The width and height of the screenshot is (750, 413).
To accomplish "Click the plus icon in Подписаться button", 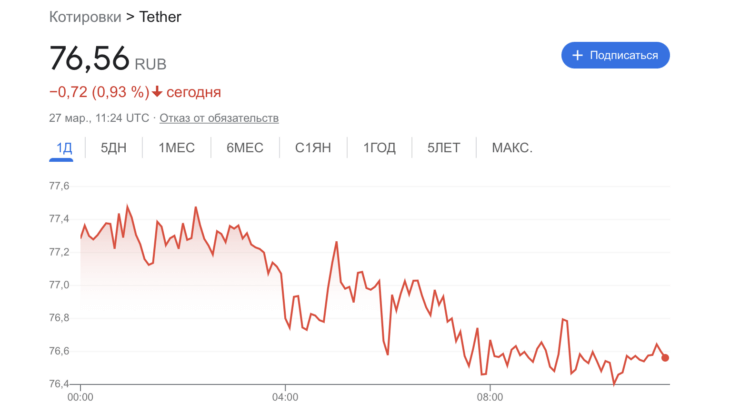I will [x=577, y=56].
